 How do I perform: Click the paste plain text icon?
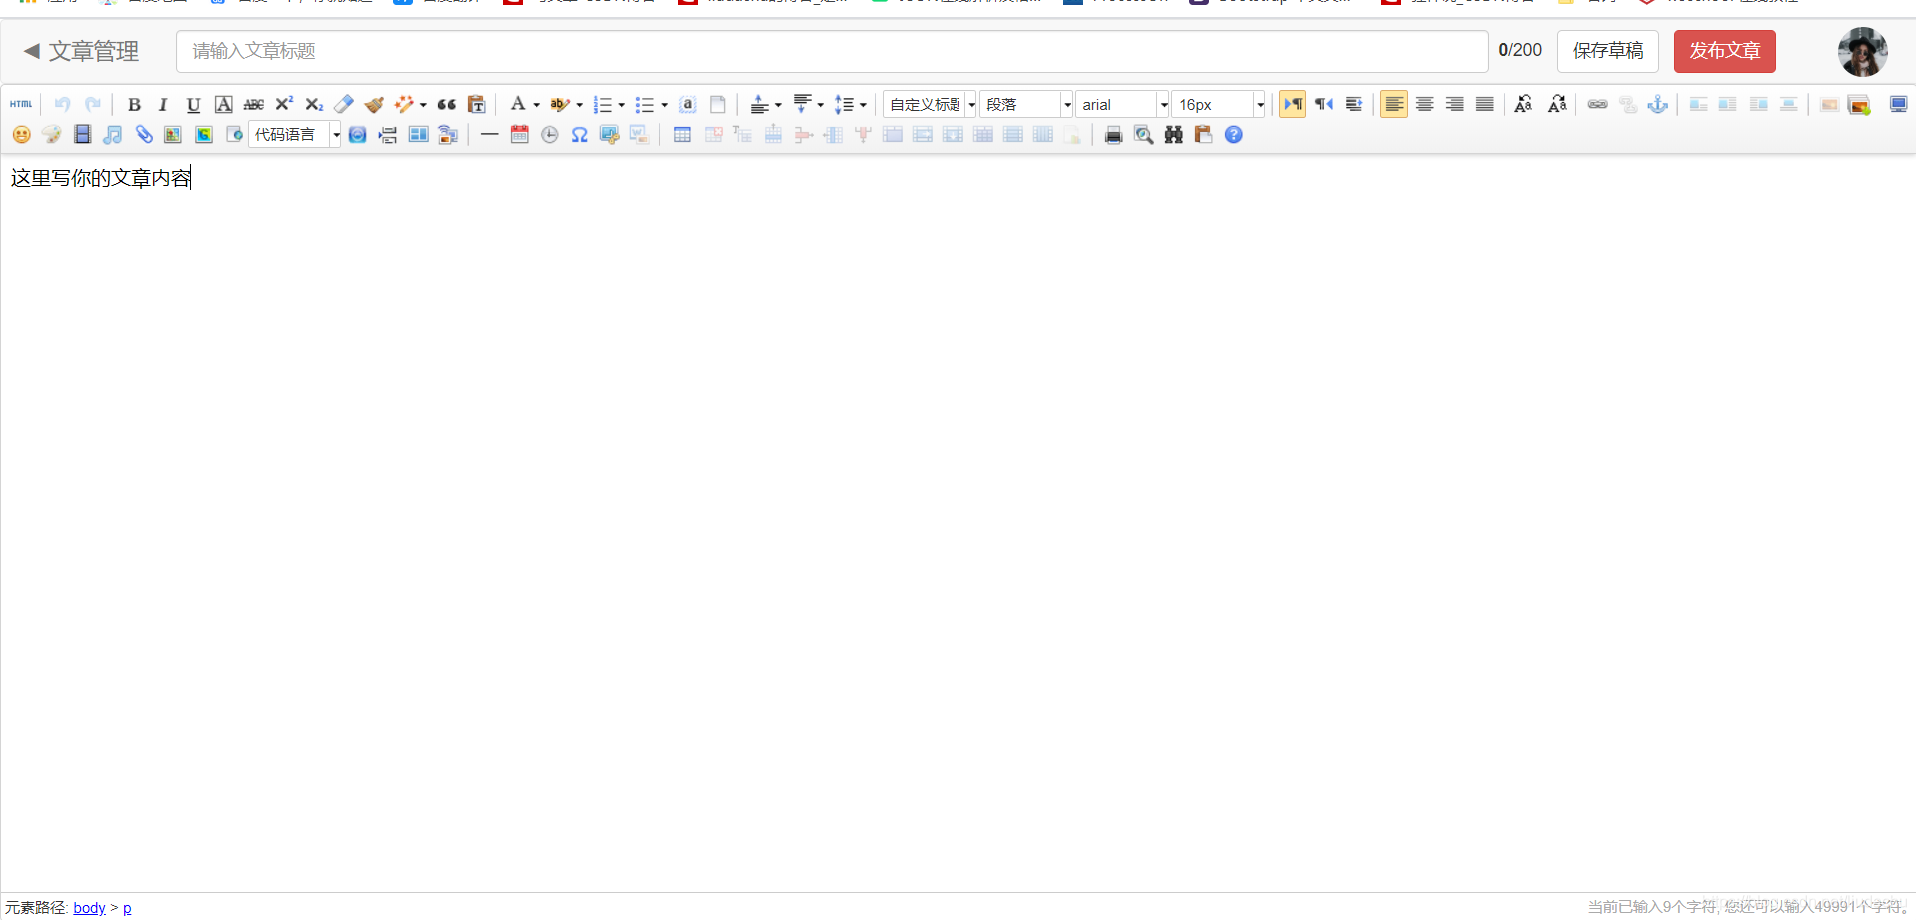click(x=477, y=104)
